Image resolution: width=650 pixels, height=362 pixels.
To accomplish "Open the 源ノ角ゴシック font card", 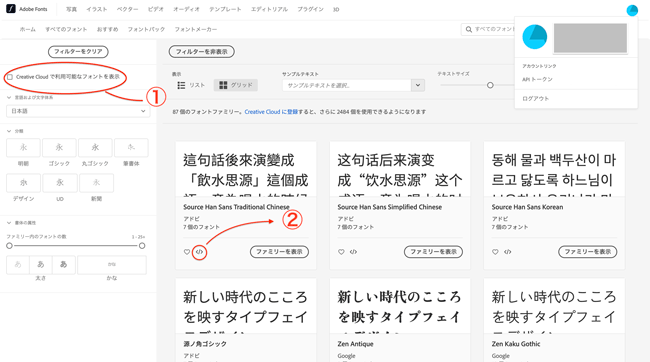I will tap(246, 320).
